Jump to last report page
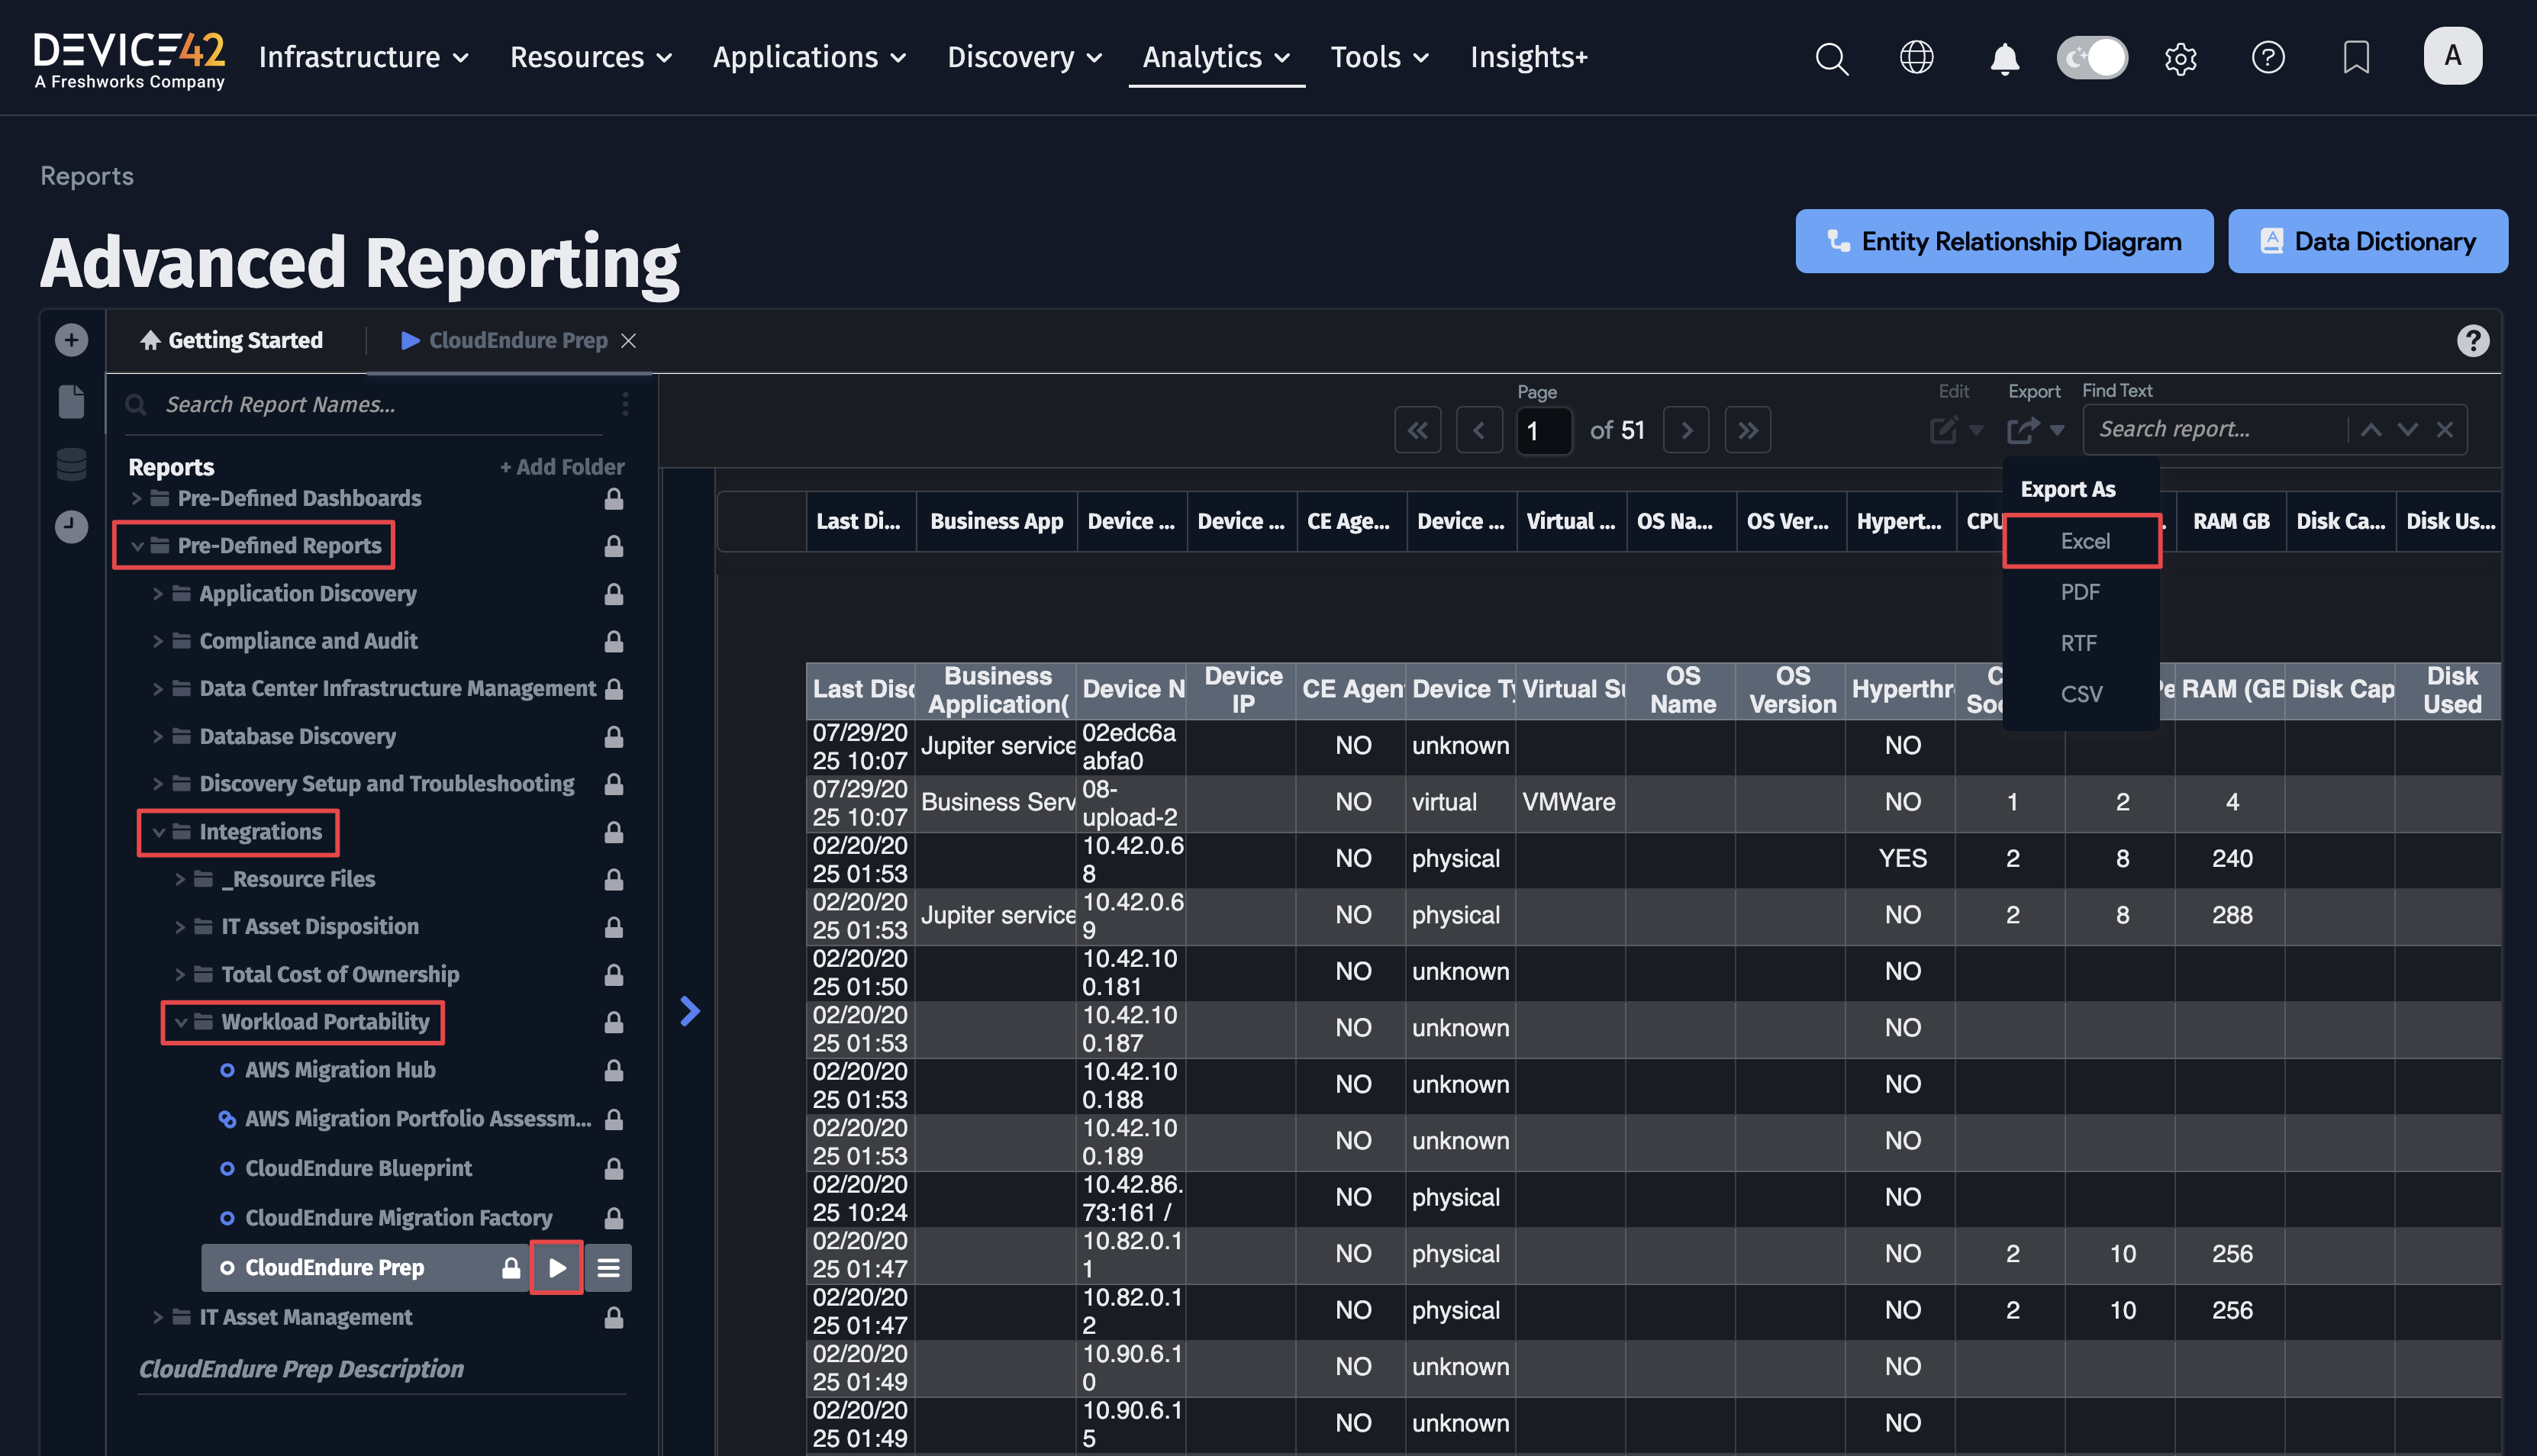Viewport: 2537px width, 1456px height. (x=1748, y=430)
